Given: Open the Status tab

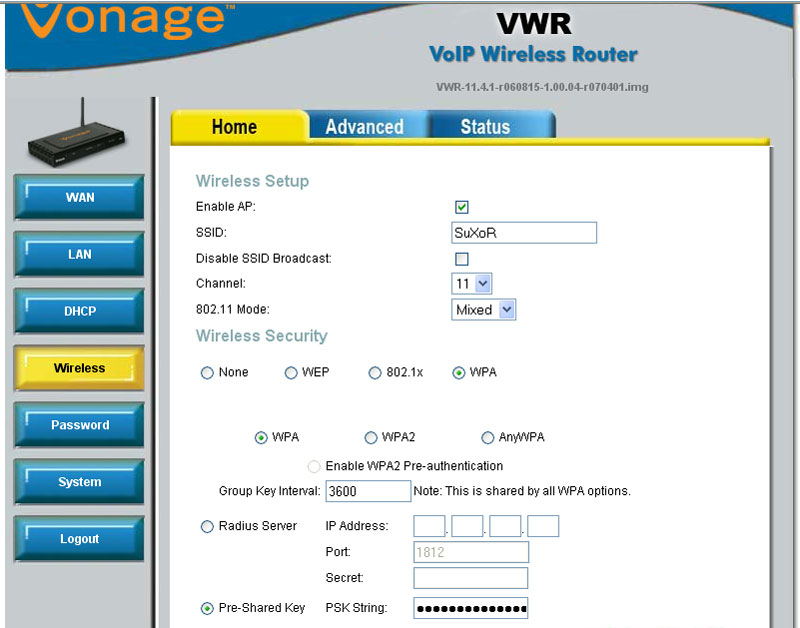Looking at the screenshot, I should [x=483, y=127].
